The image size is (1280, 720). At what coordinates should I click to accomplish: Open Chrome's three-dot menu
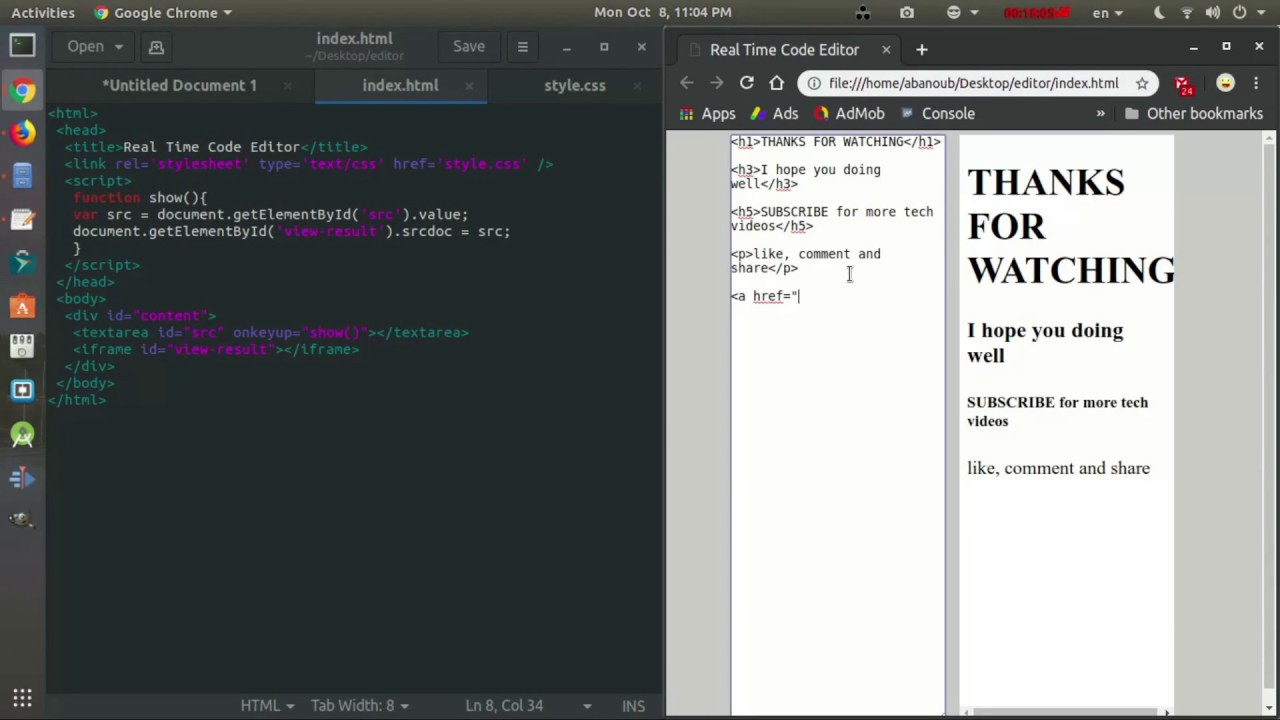pyautogui.click(x=1256, y=83)
